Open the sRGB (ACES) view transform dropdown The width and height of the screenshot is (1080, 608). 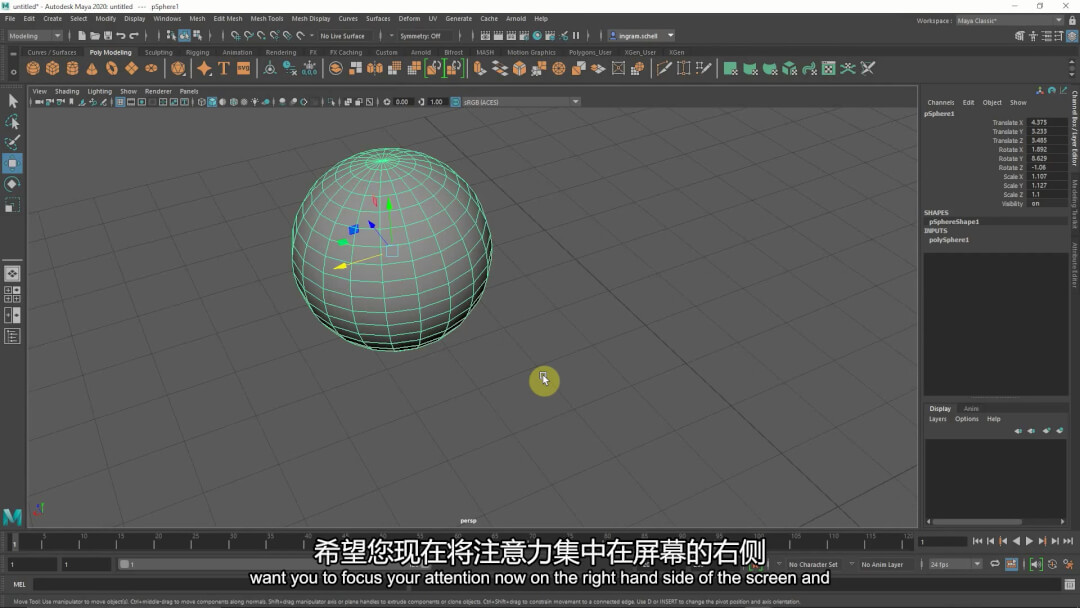tap(521, 102)
